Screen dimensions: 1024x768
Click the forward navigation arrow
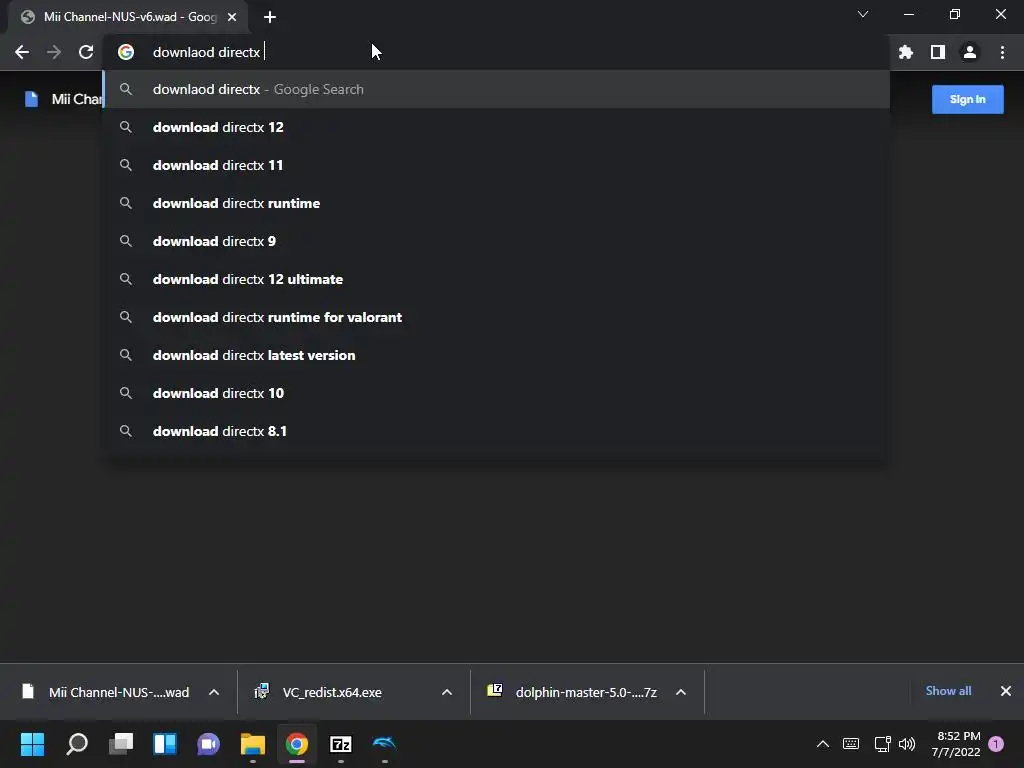pos(54,52)
